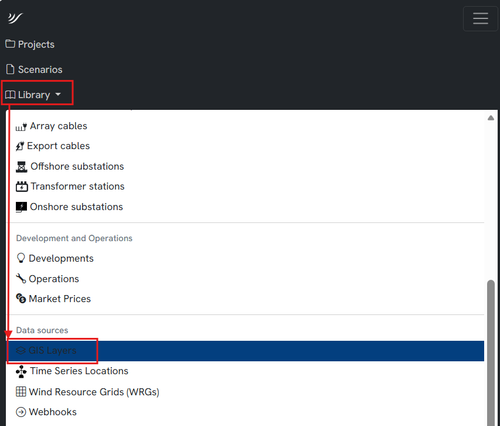
Task: Open the Projects page
Action: click(36, 44)
